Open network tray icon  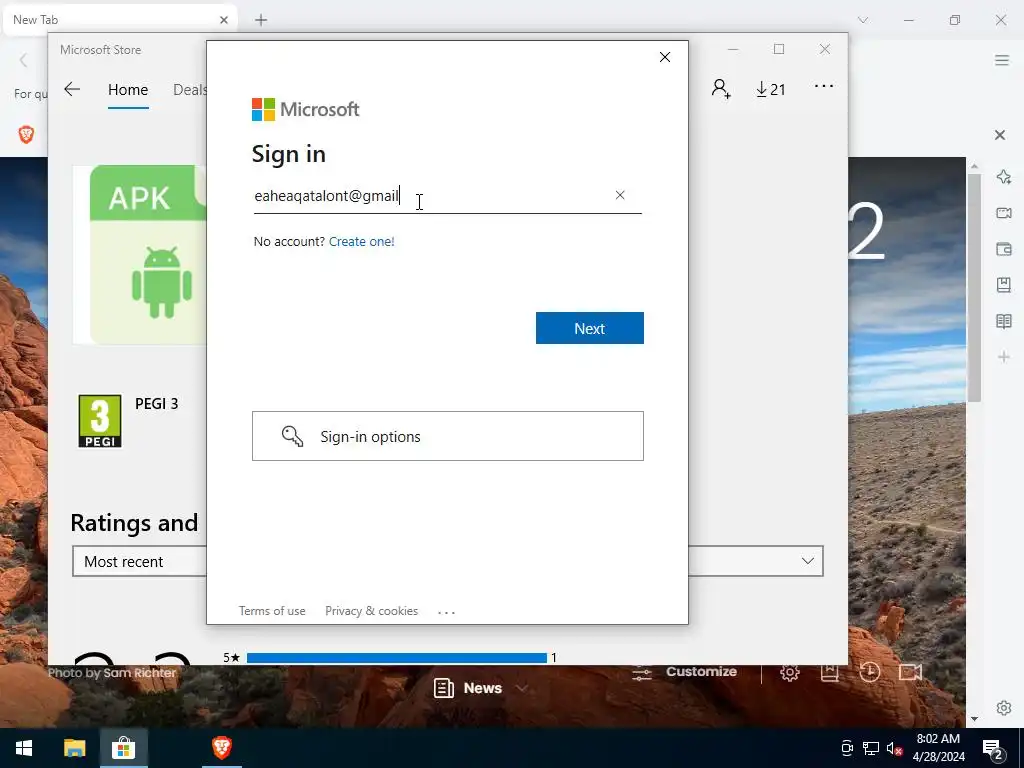pos(871,748)
